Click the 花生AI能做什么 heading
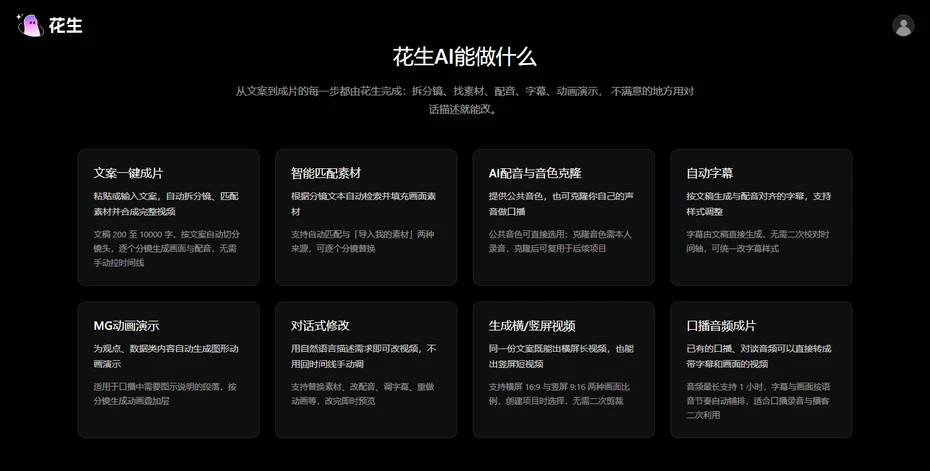 coord(464,57)
